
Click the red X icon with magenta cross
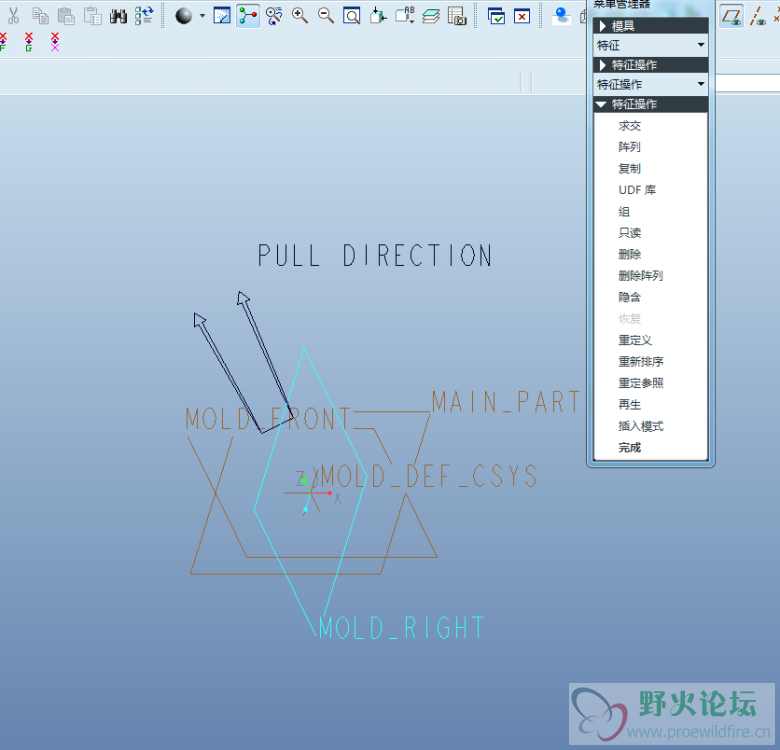click(x=55, y=42)
